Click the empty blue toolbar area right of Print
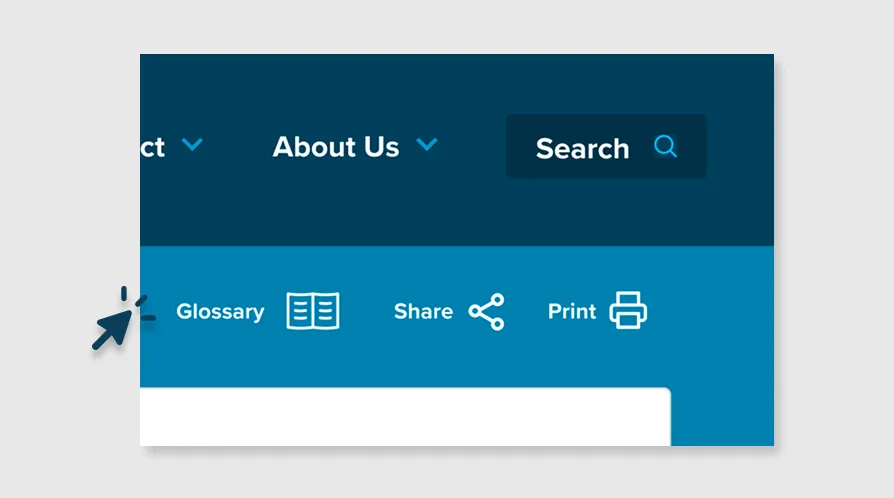The image size is (894, 498). (x=713, y=311)
